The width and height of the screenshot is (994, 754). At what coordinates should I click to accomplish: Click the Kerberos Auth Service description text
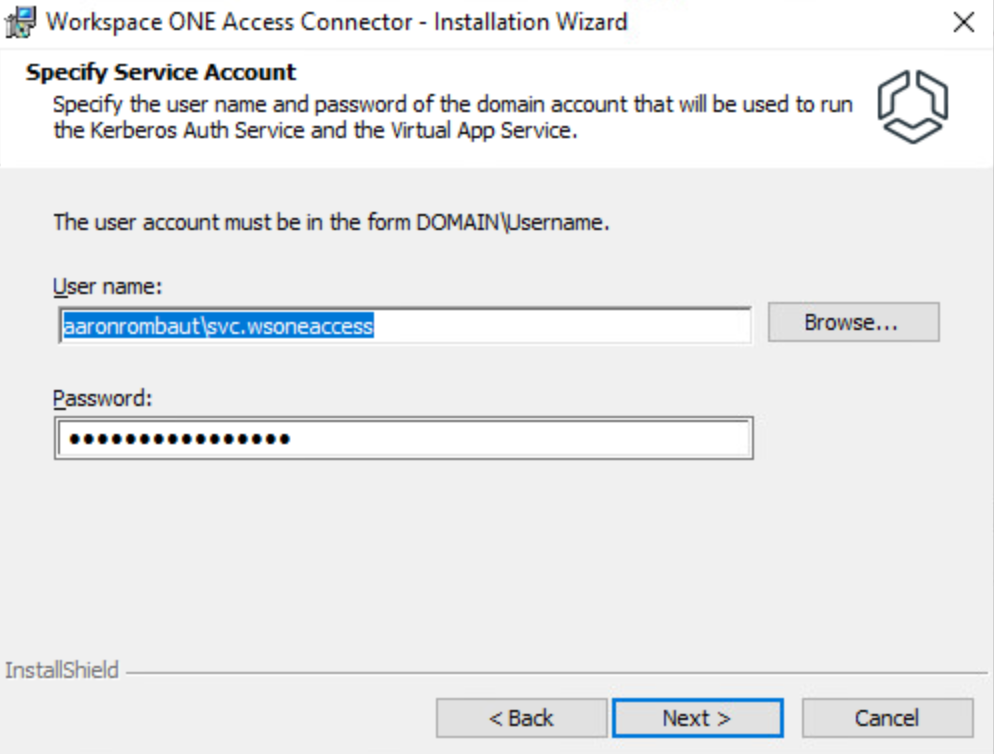(x=314, y=131)
